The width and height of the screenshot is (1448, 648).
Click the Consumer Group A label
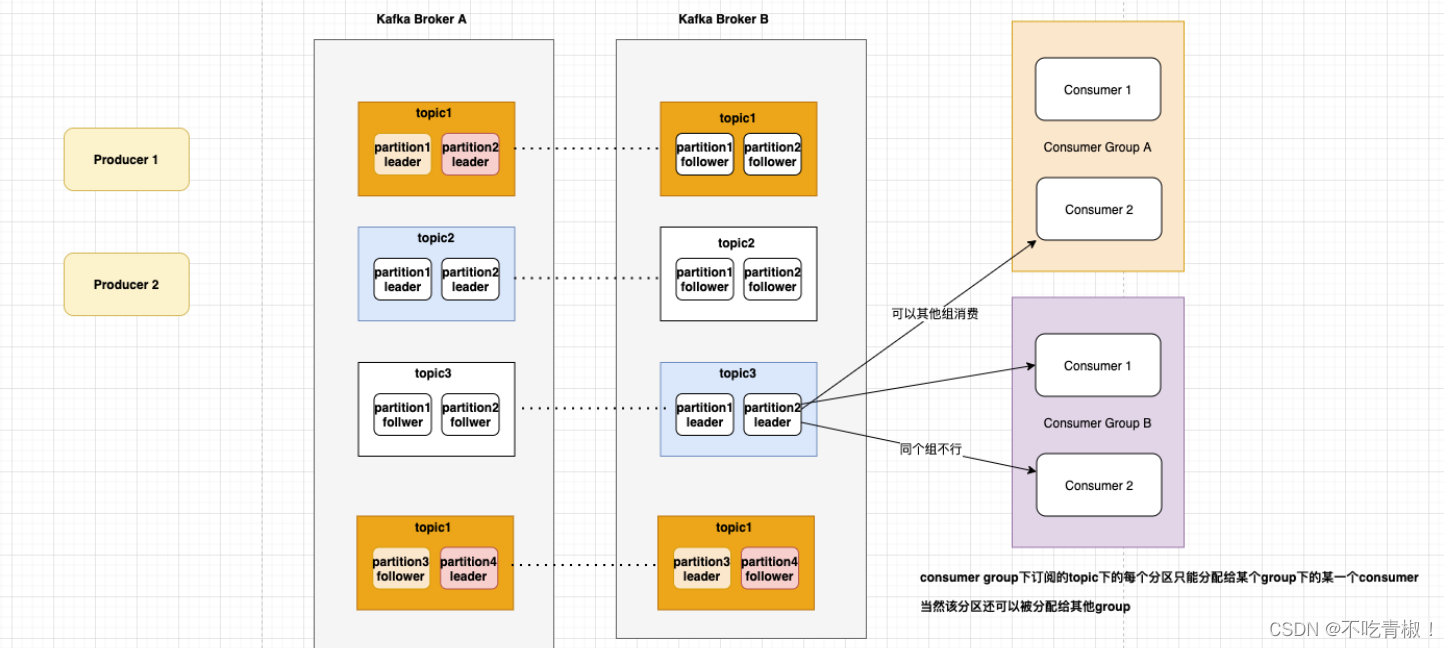tap(1097, 147)
